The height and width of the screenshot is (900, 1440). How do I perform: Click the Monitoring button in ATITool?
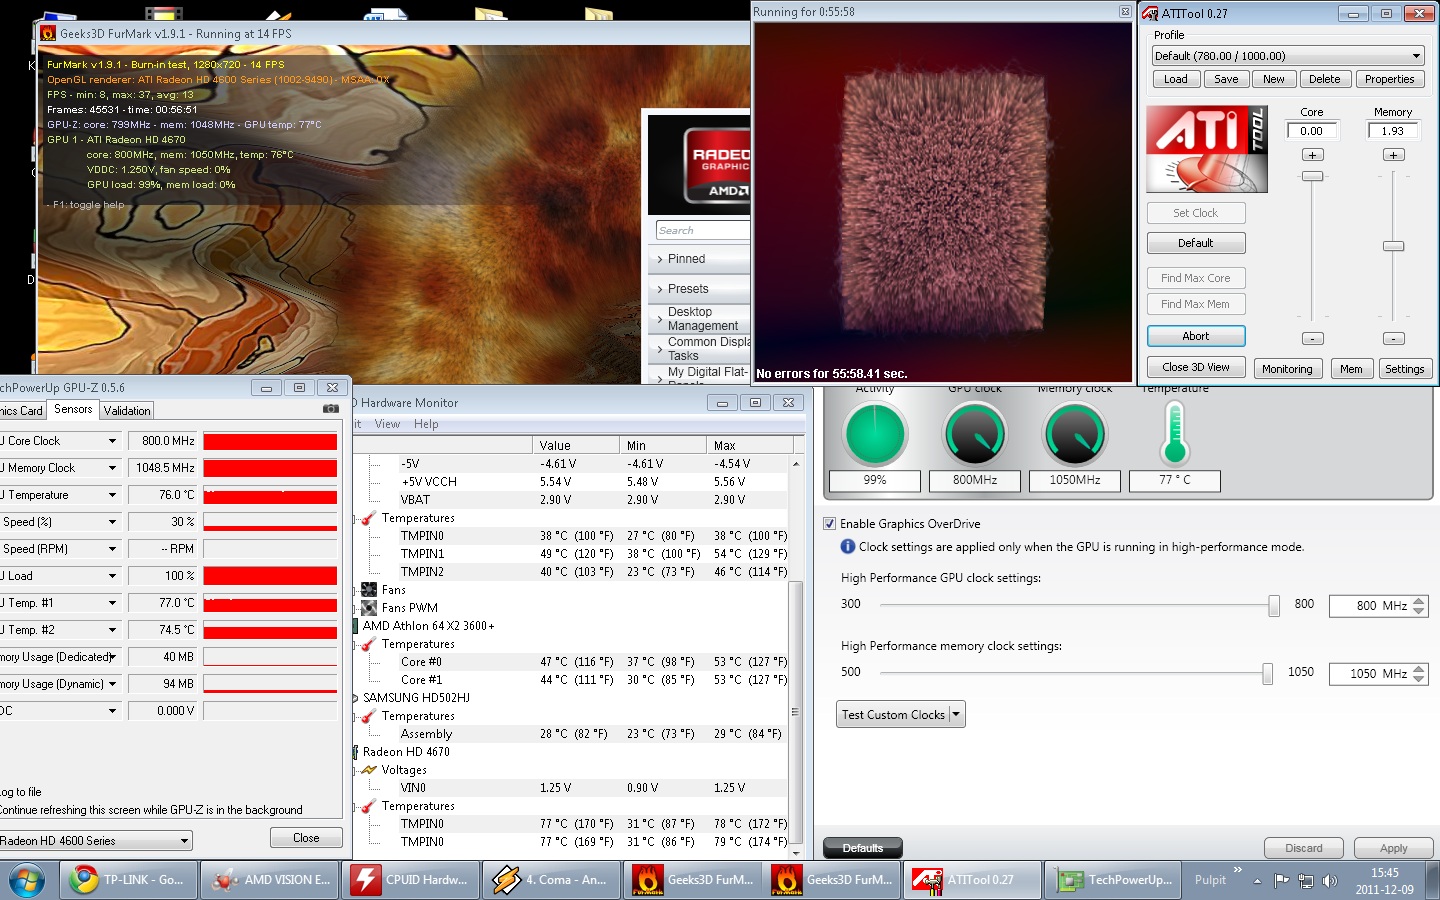(x=1286, y=369)
